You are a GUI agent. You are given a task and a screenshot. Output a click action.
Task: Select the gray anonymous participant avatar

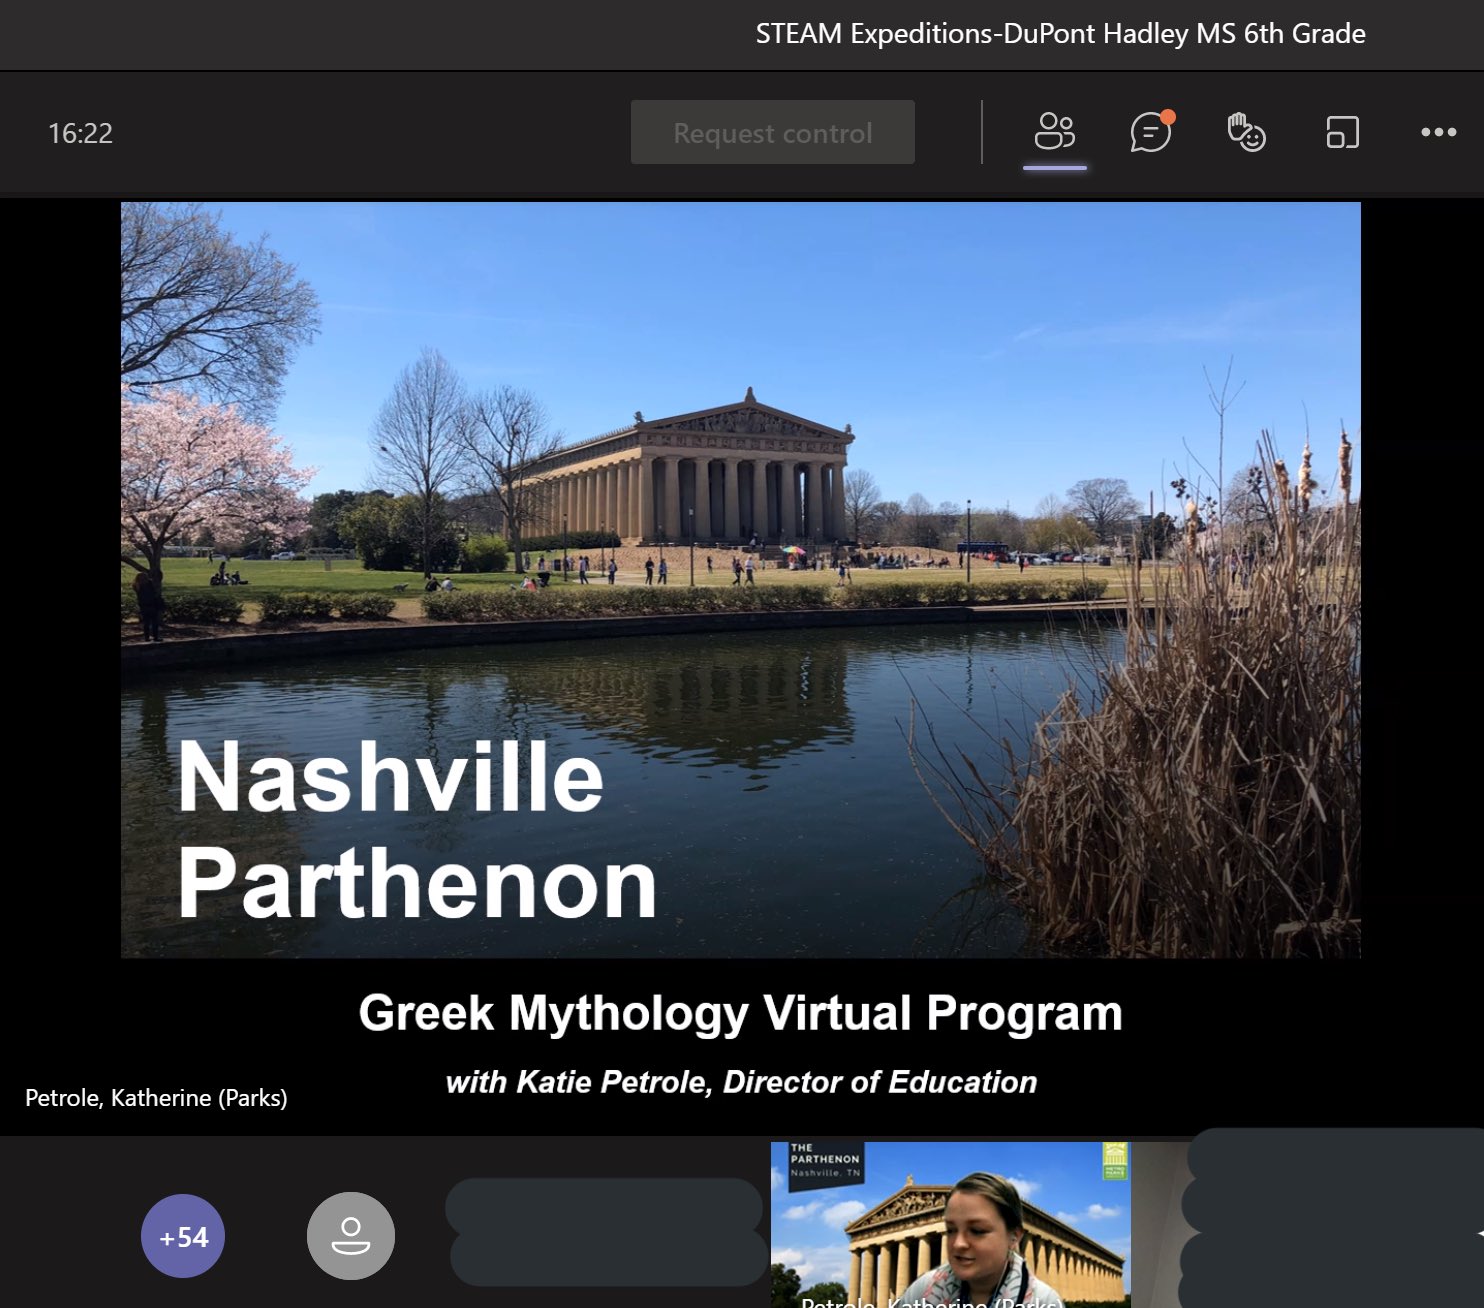(351, 1236)
